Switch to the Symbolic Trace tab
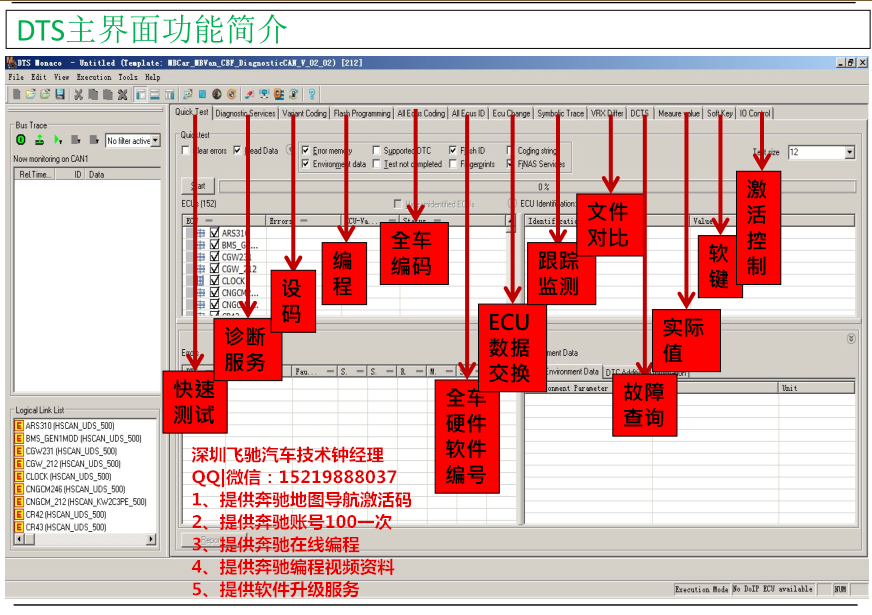 pos(560,113)
